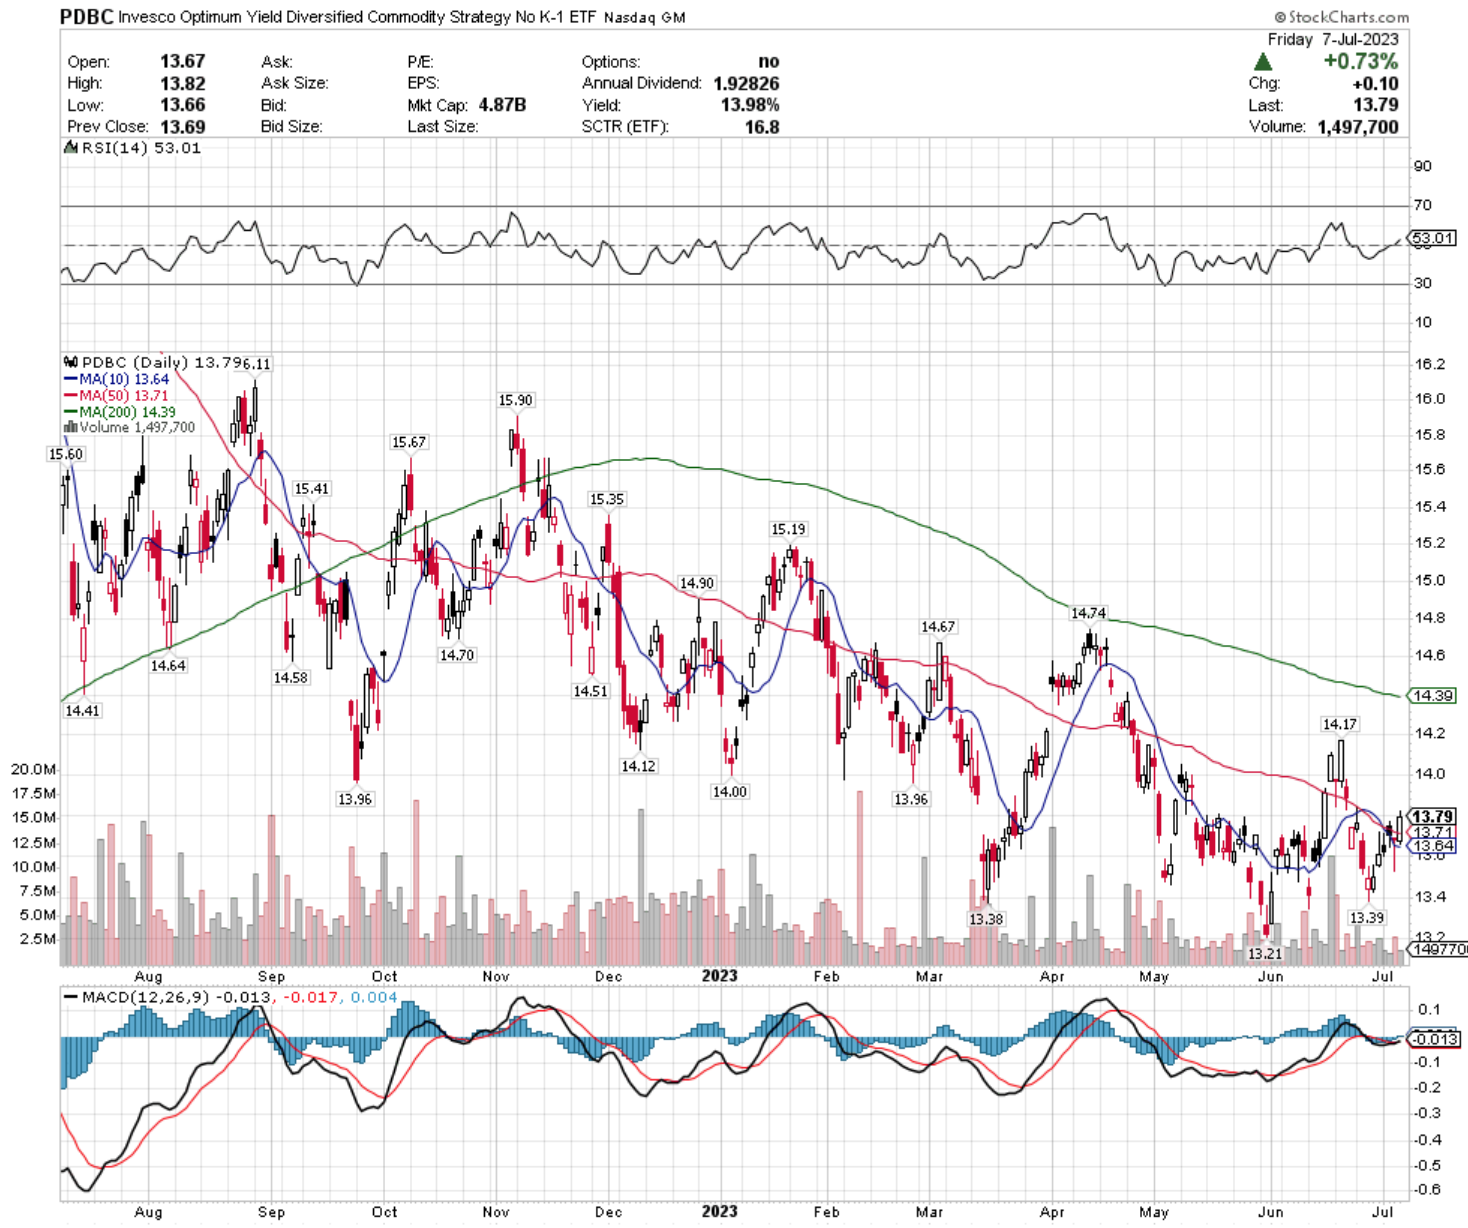Click the candlestick icon before PDBC (Daily)
1468x1228 pixels.
pos(70,362)
